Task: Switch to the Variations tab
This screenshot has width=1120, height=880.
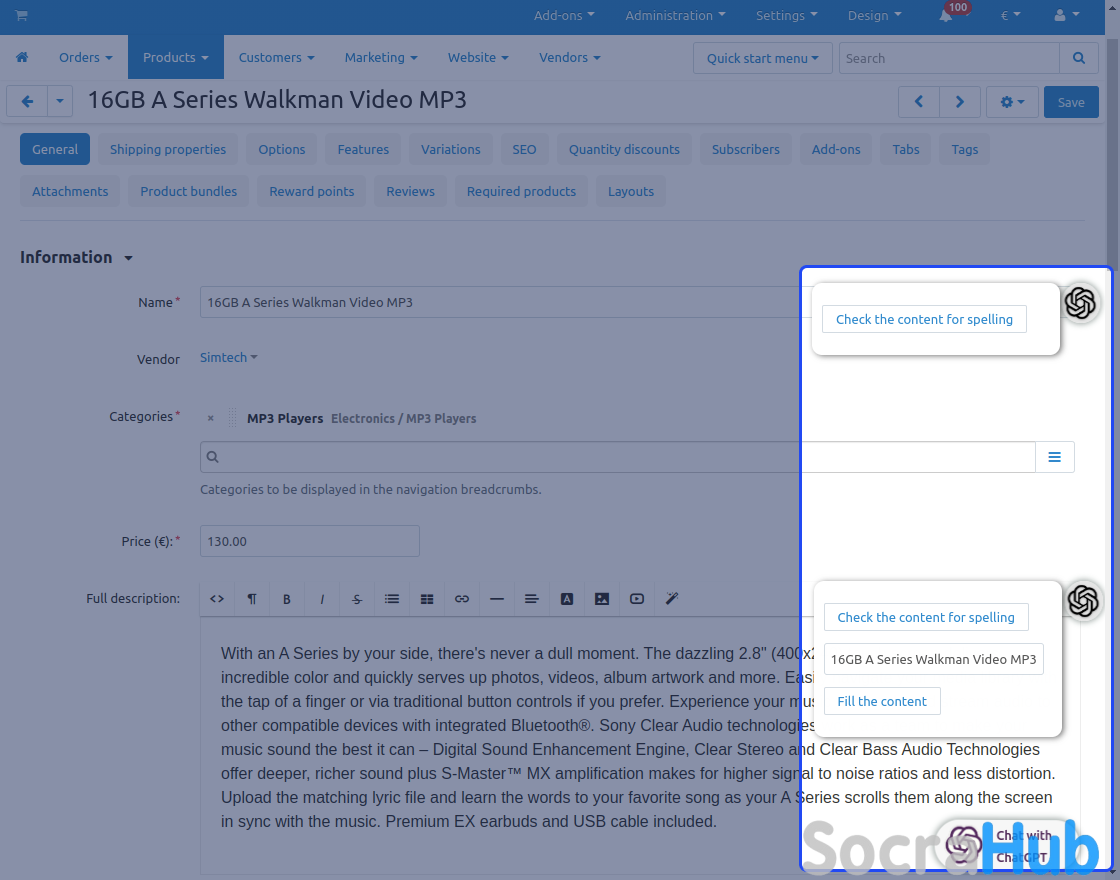Action: (x=451, y=149)
